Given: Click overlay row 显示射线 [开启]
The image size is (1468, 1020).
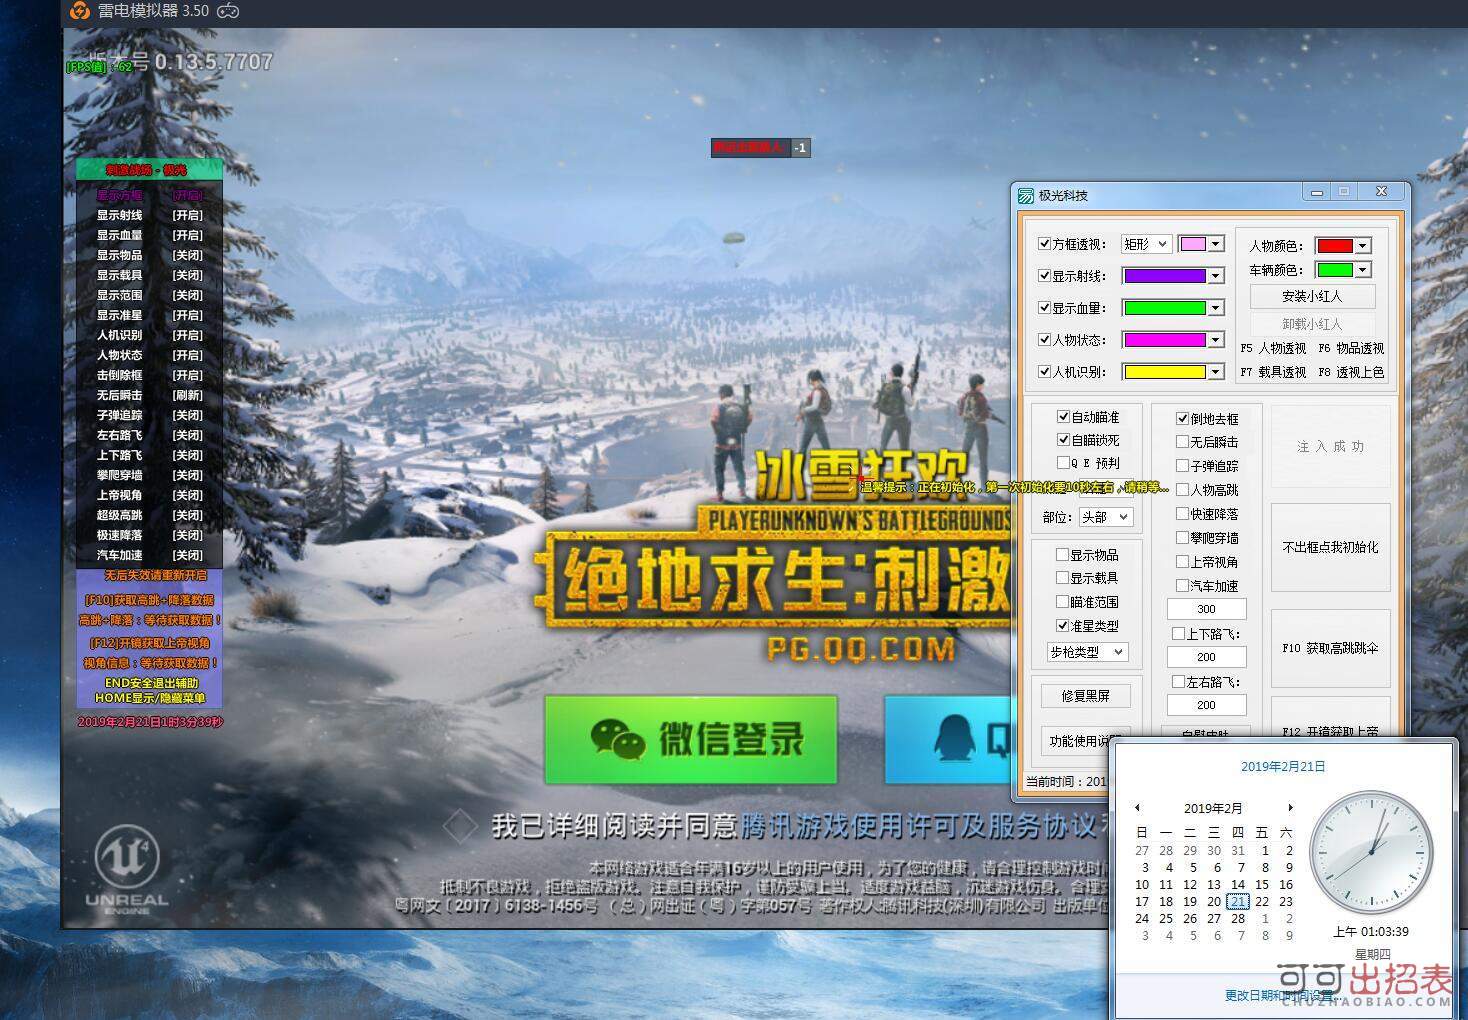Looking at the screenshot, I should pos(150,215).
